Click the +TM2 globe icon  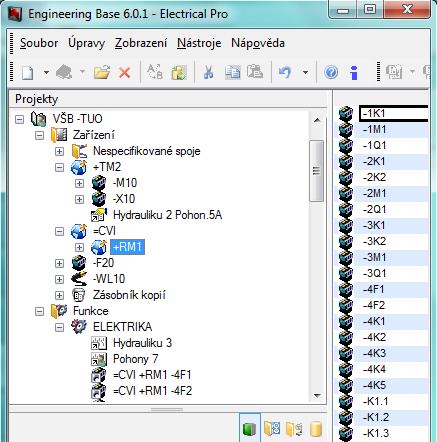[x=79, y=167]
